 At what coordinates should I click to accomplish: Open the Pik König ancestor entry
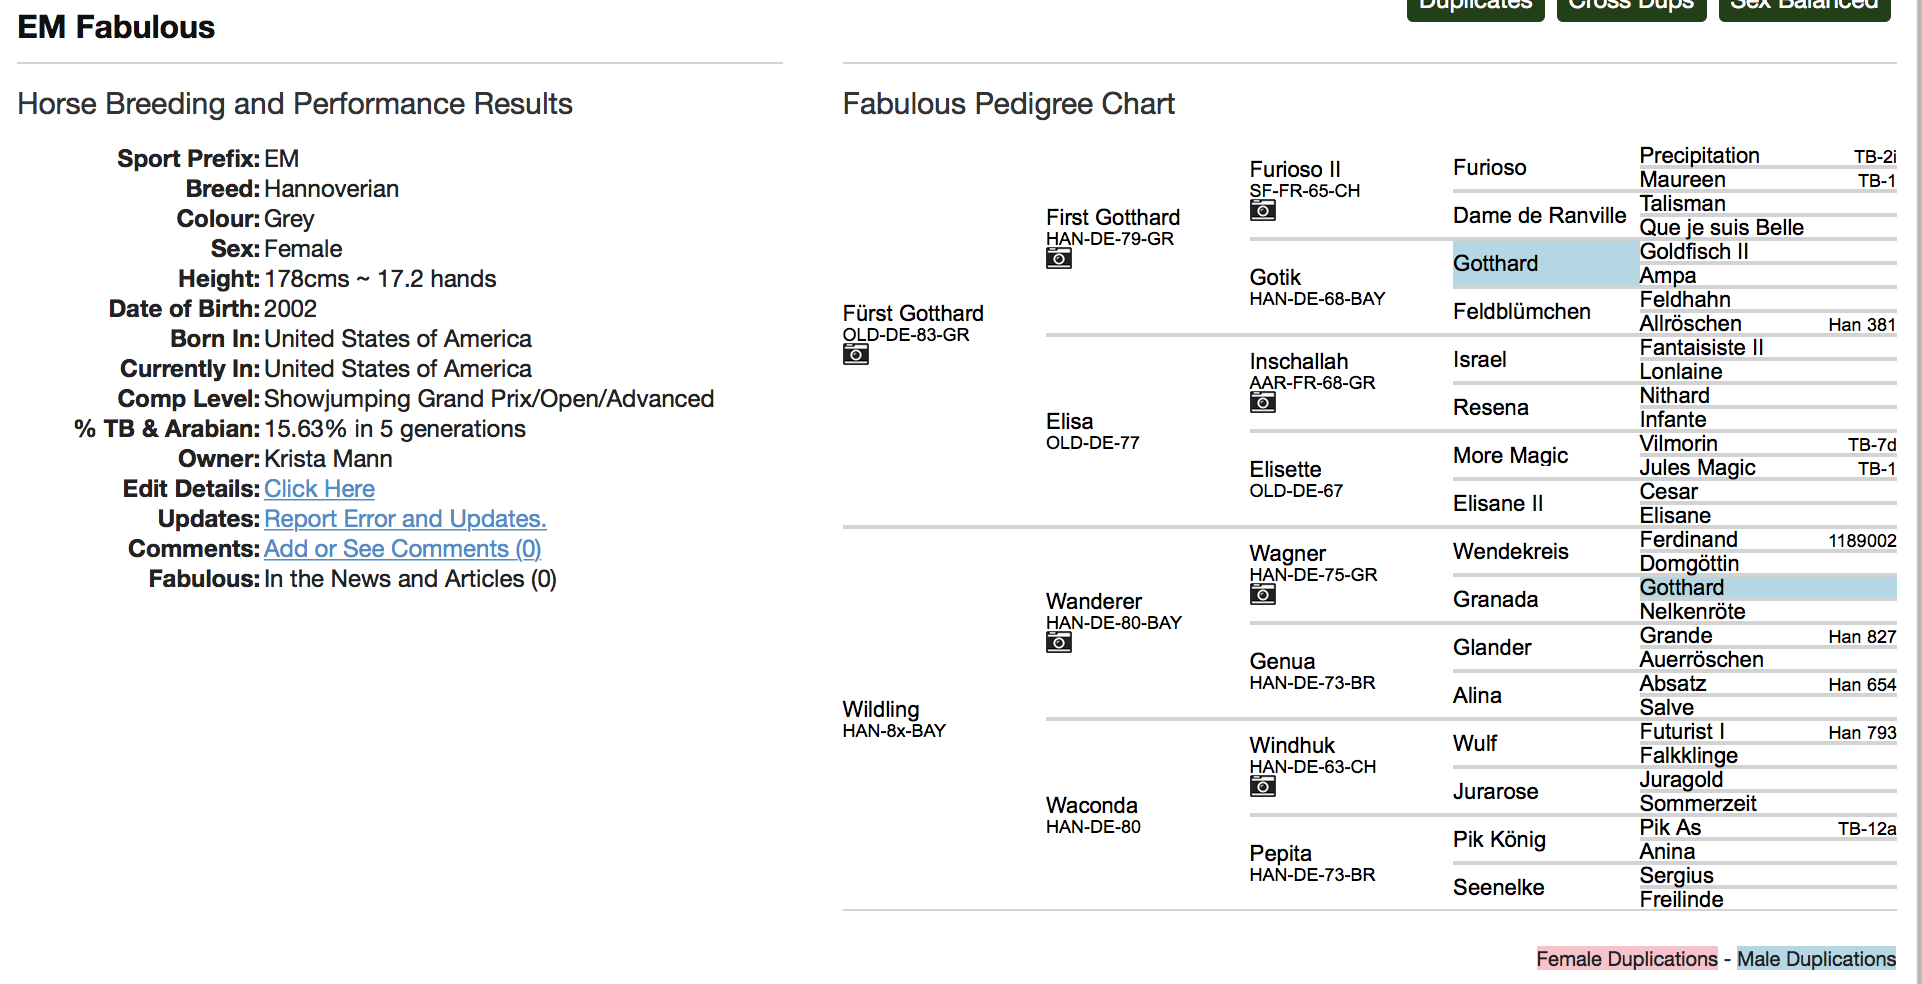coord(1499,840)
